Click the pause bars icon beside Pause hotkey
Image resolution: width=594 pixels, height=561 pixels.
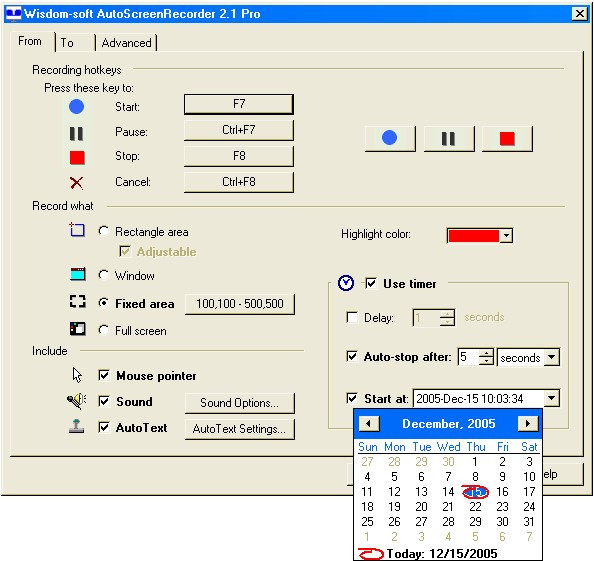tap(77, 133)
